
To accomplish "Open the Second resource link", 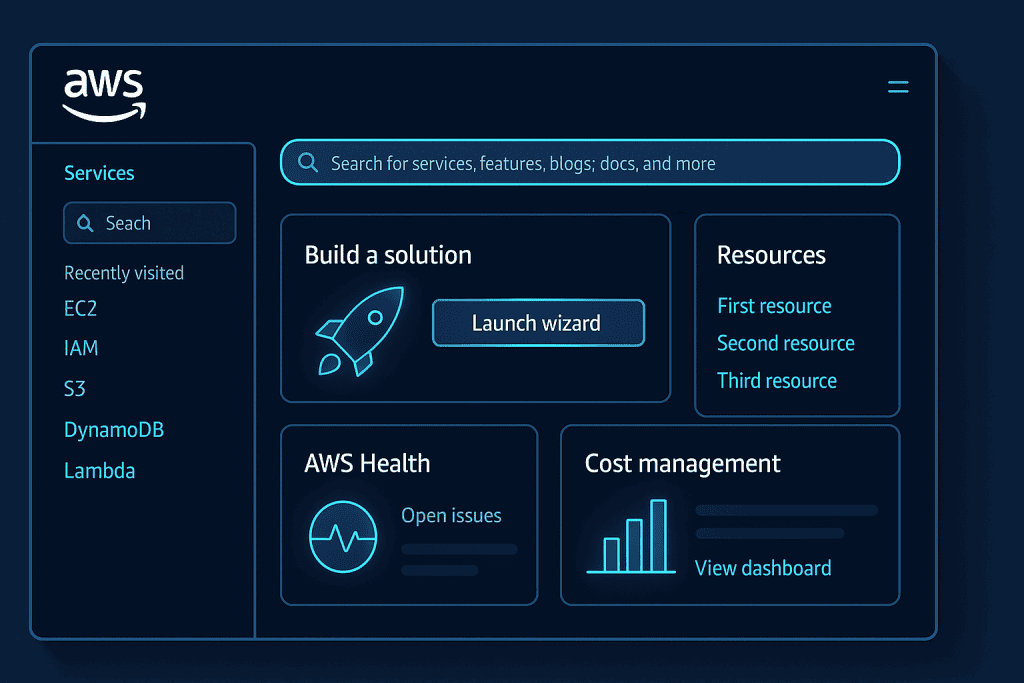I will (786, 343).
